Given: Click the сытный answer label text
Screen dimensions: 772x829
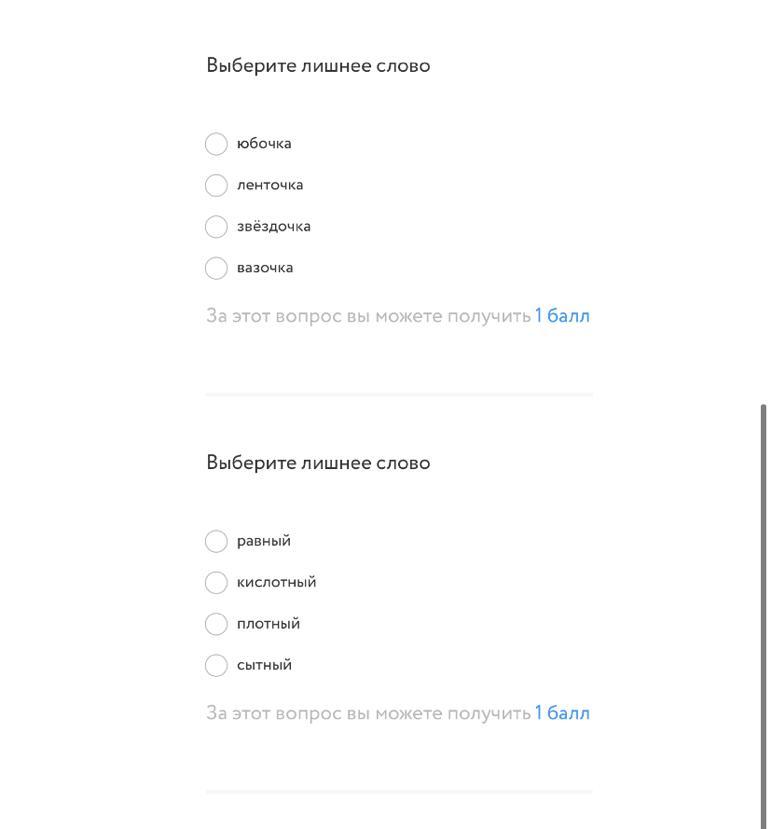Looking at the screenshot, I should click(264, 665).
